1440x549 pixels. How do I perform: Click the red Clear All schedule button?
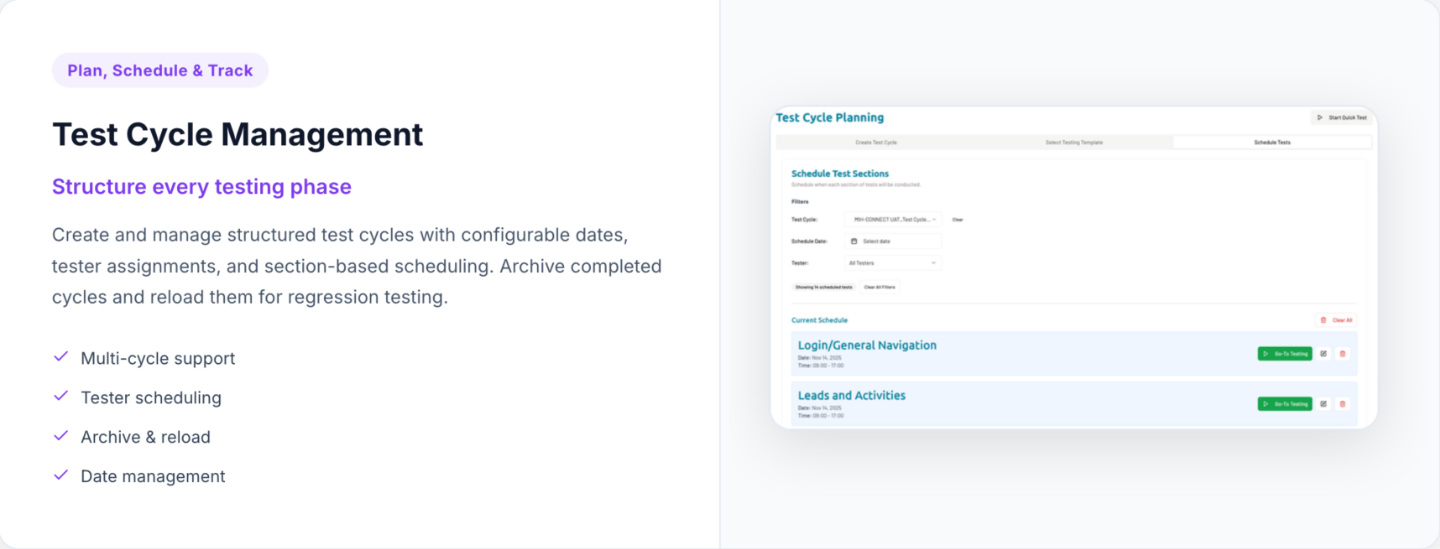pos(1336,320)
